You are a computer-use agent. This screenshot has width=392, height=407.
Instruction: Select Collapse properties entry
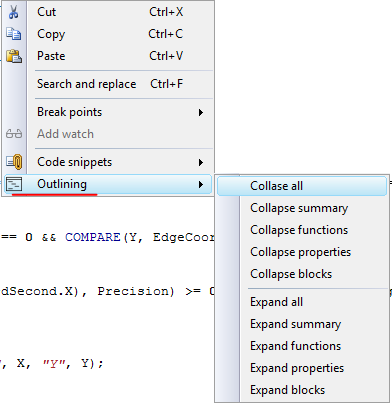[302, 252]
